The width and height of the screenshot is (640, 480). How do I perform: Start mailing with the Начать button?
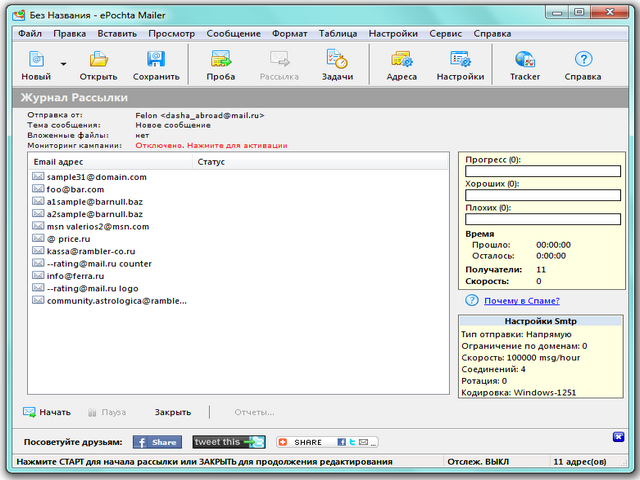click(47, 412)
